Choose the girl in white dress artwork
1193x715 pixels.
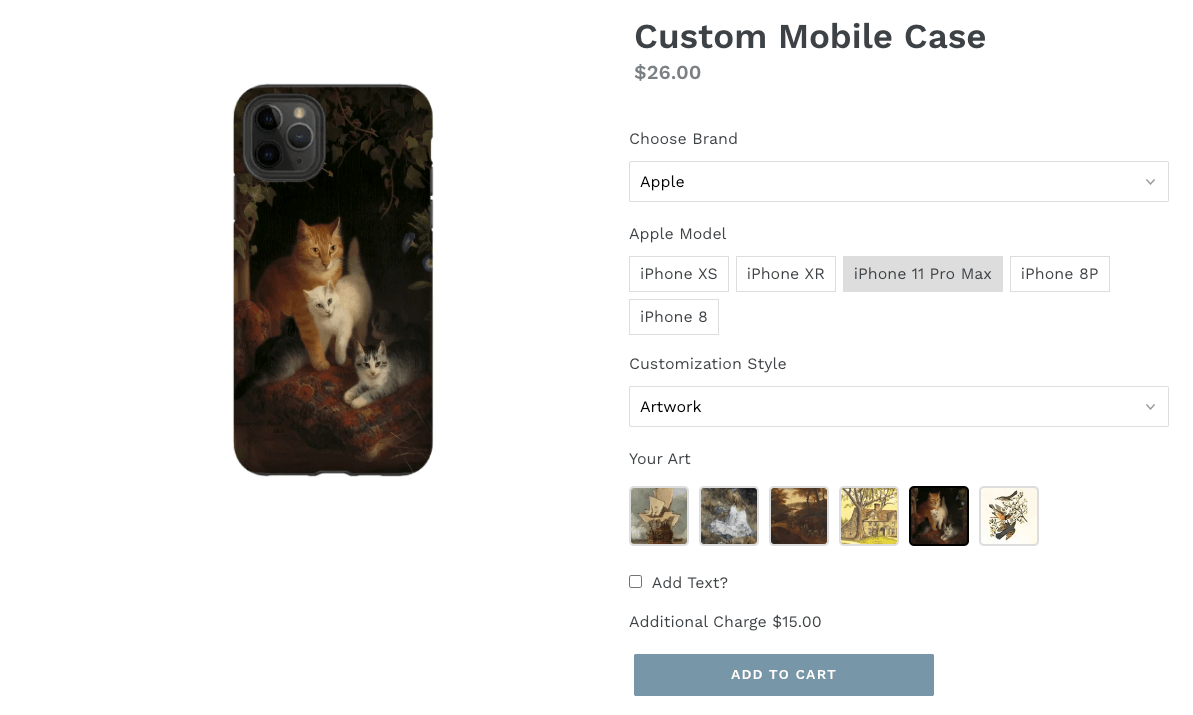(x=729, y=516)
